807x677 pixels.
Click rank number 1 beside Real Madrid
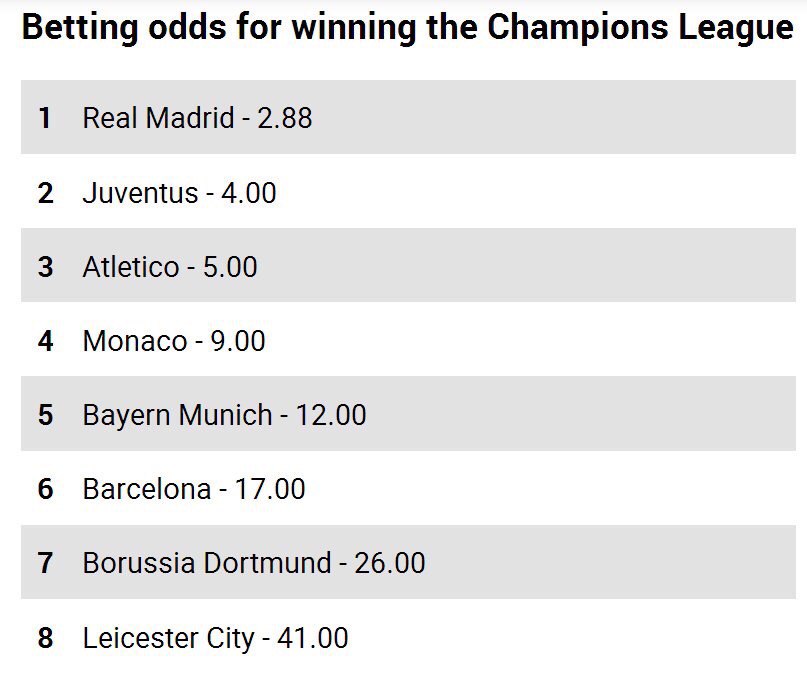(45, 118)
